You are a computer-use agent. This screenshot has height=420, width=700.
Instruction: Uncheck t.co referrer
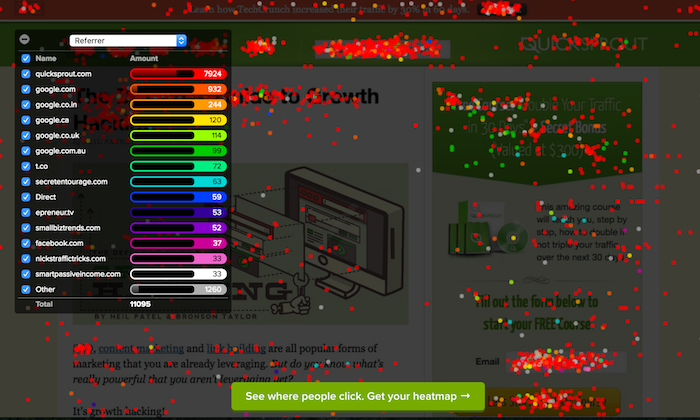click(x=26, y=166)
